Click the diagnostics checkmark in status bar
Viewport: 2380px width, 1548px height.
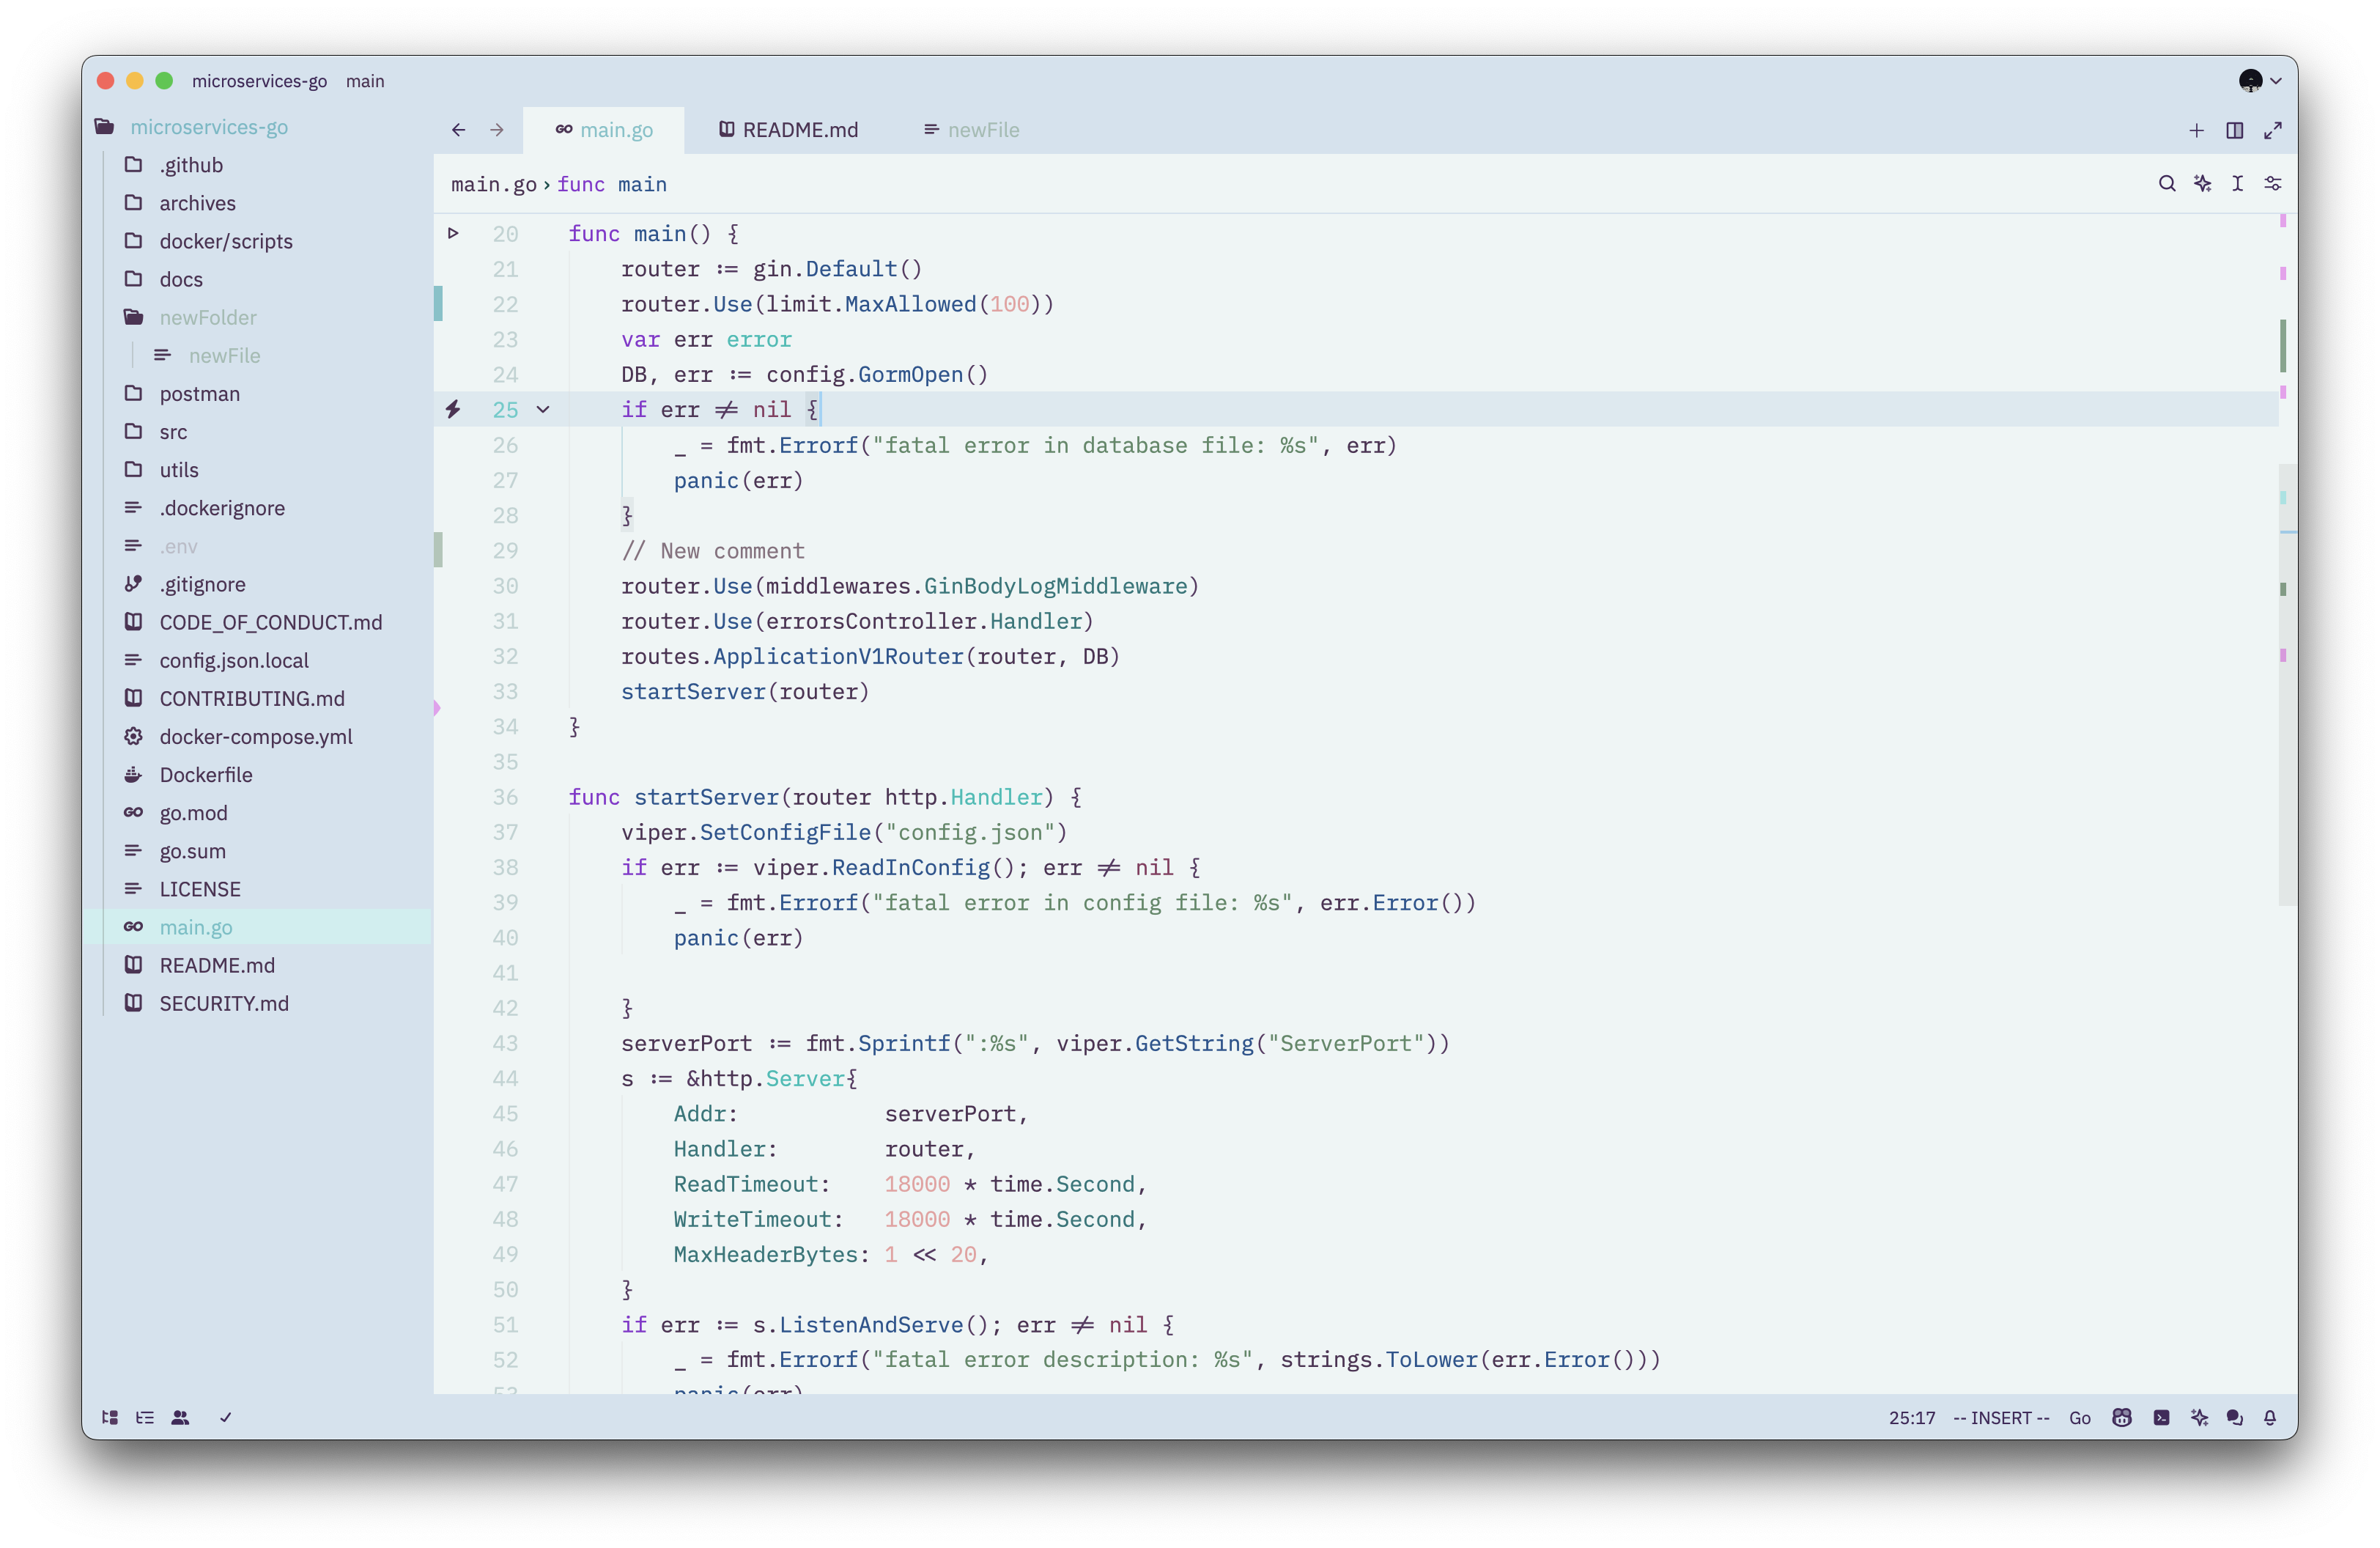click(226, 1417)
